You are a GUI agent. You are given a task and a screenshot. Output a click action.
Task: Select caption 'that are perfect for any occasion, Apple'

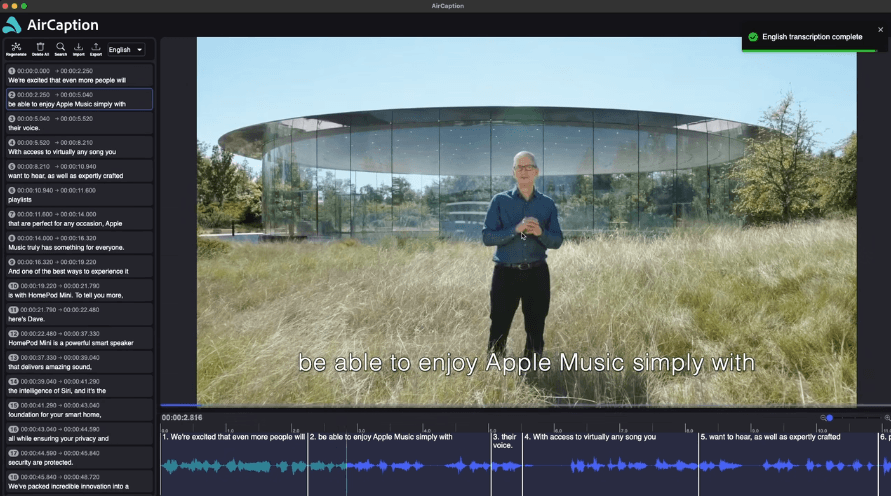tap(80, 219)
